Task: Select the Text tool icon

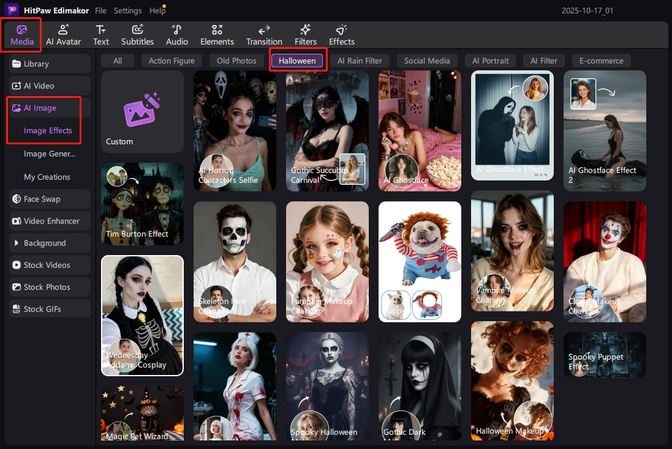Action: click(x=101, y=35)
